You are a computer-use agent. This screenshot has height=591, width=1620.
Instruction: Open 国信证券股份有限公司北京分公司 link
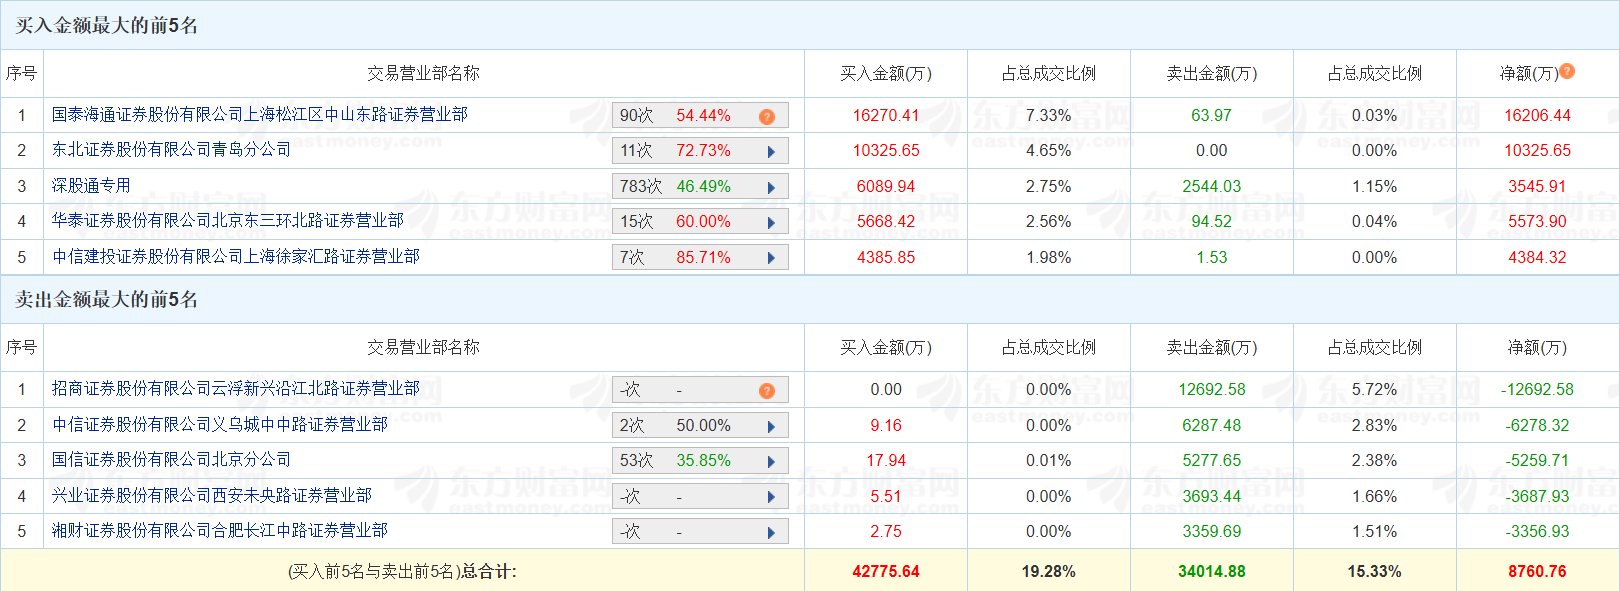coord(171,460)
